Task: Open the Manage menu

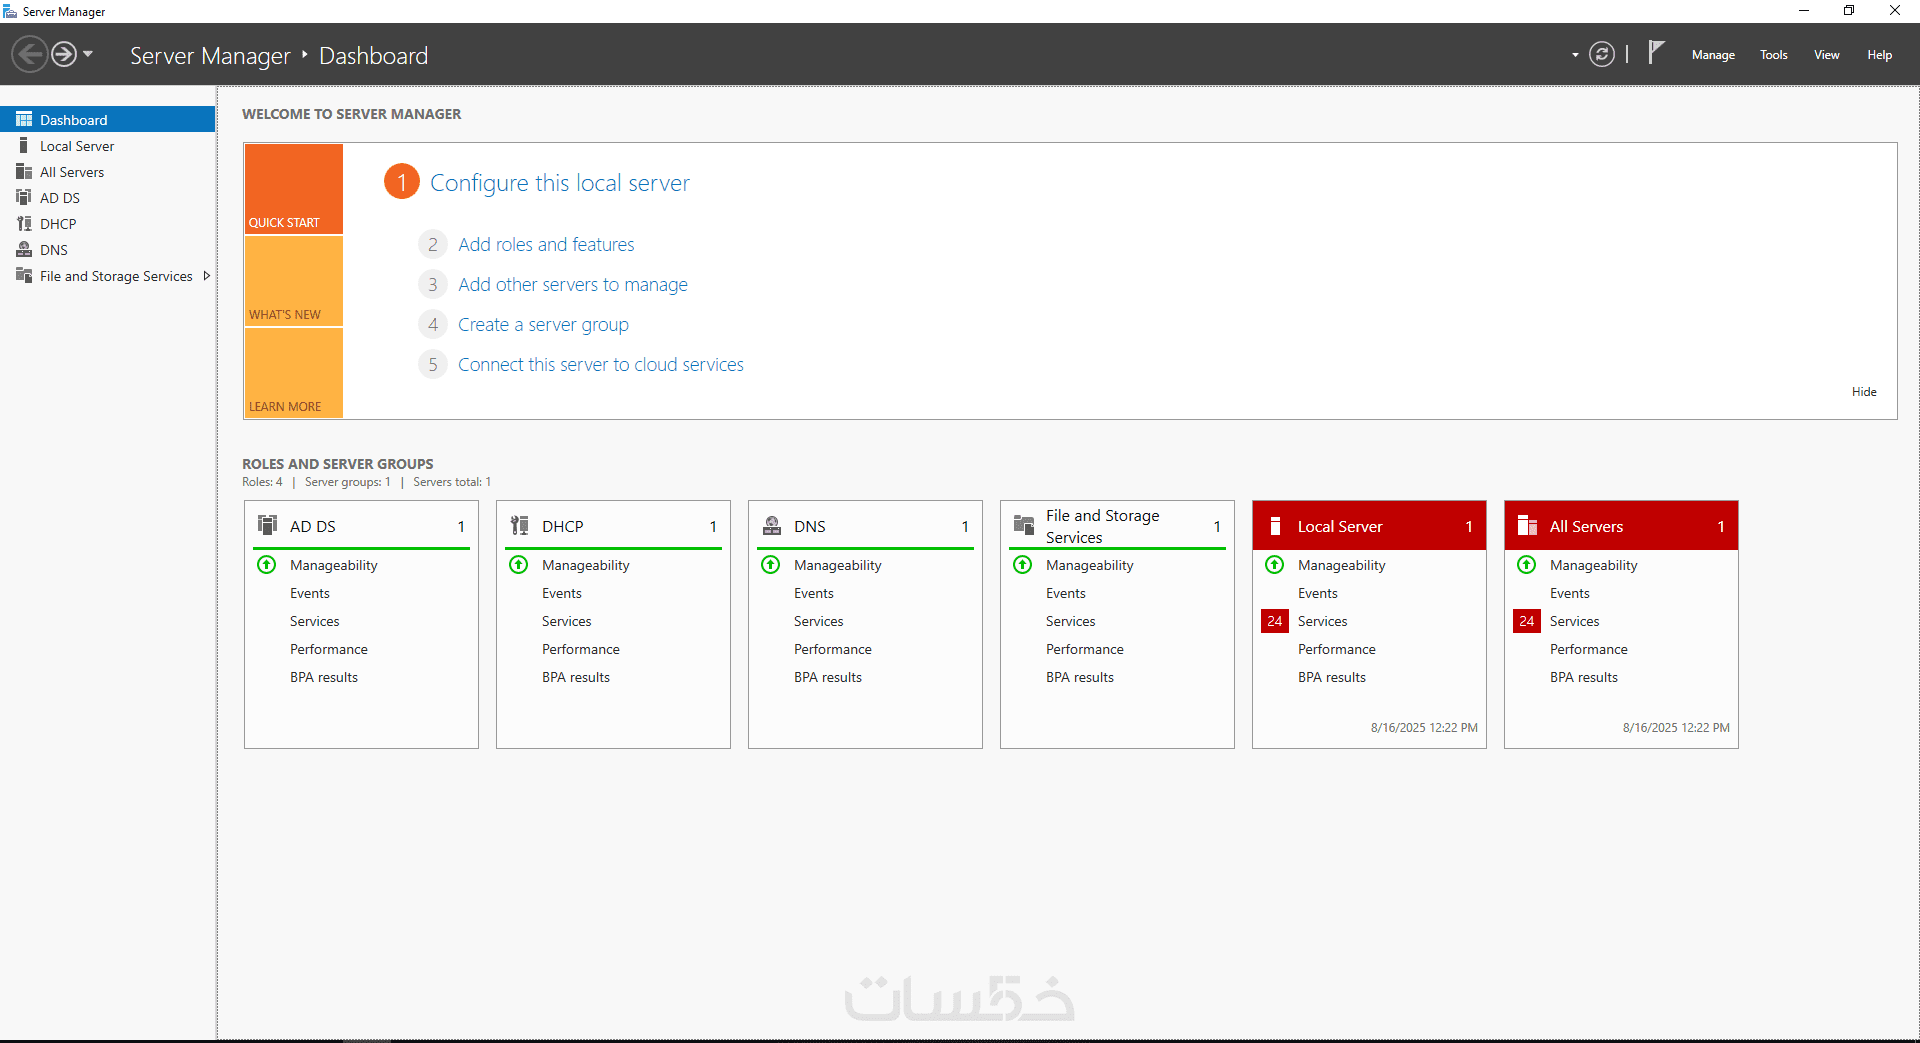Action: [1713, 55]
